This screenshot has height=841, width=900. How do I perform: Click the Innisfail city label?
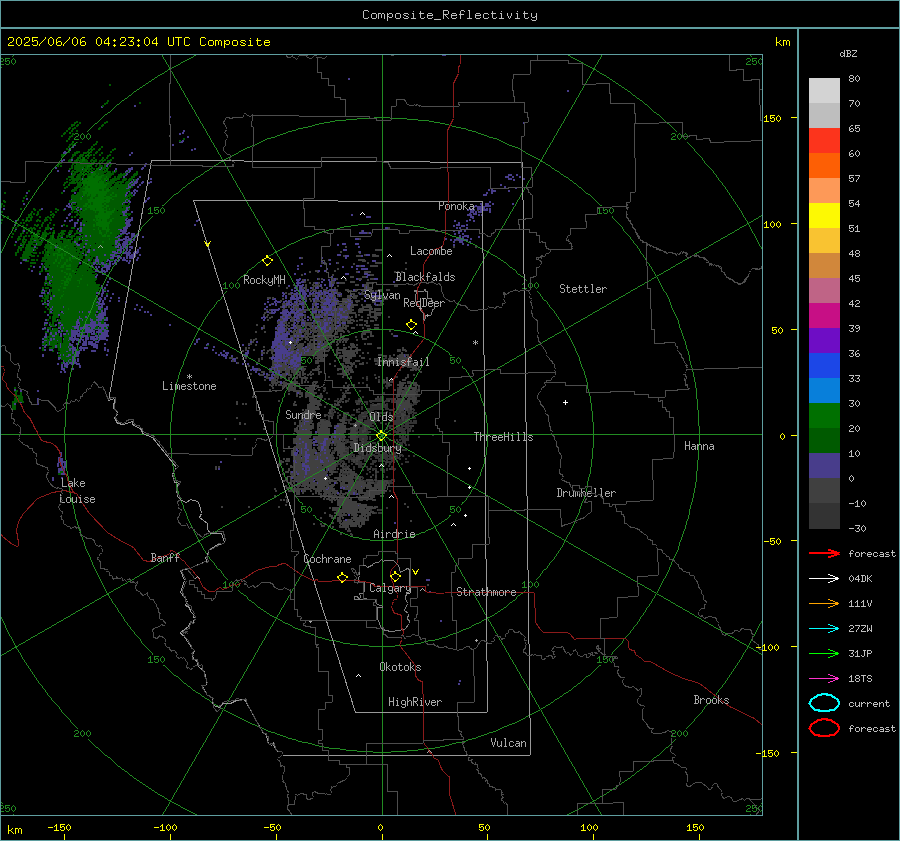tap(403, 362)
